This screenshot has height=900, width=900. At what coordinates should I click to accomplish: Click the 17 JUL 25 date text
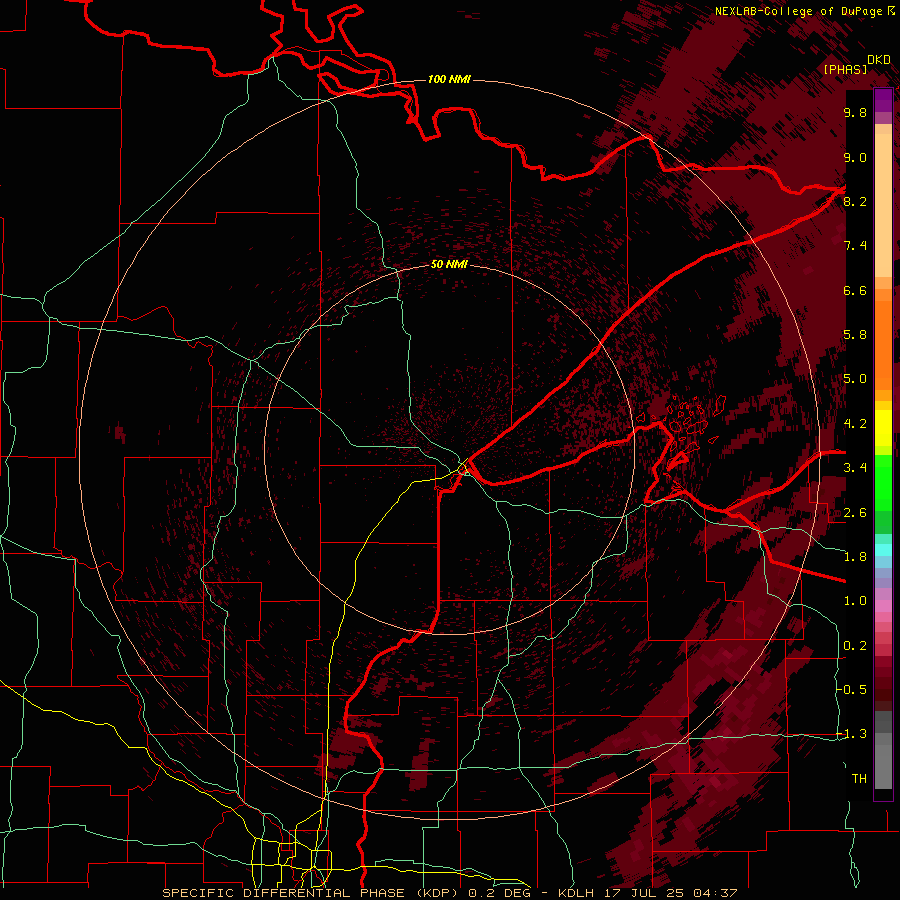click(x=646, y=893)
